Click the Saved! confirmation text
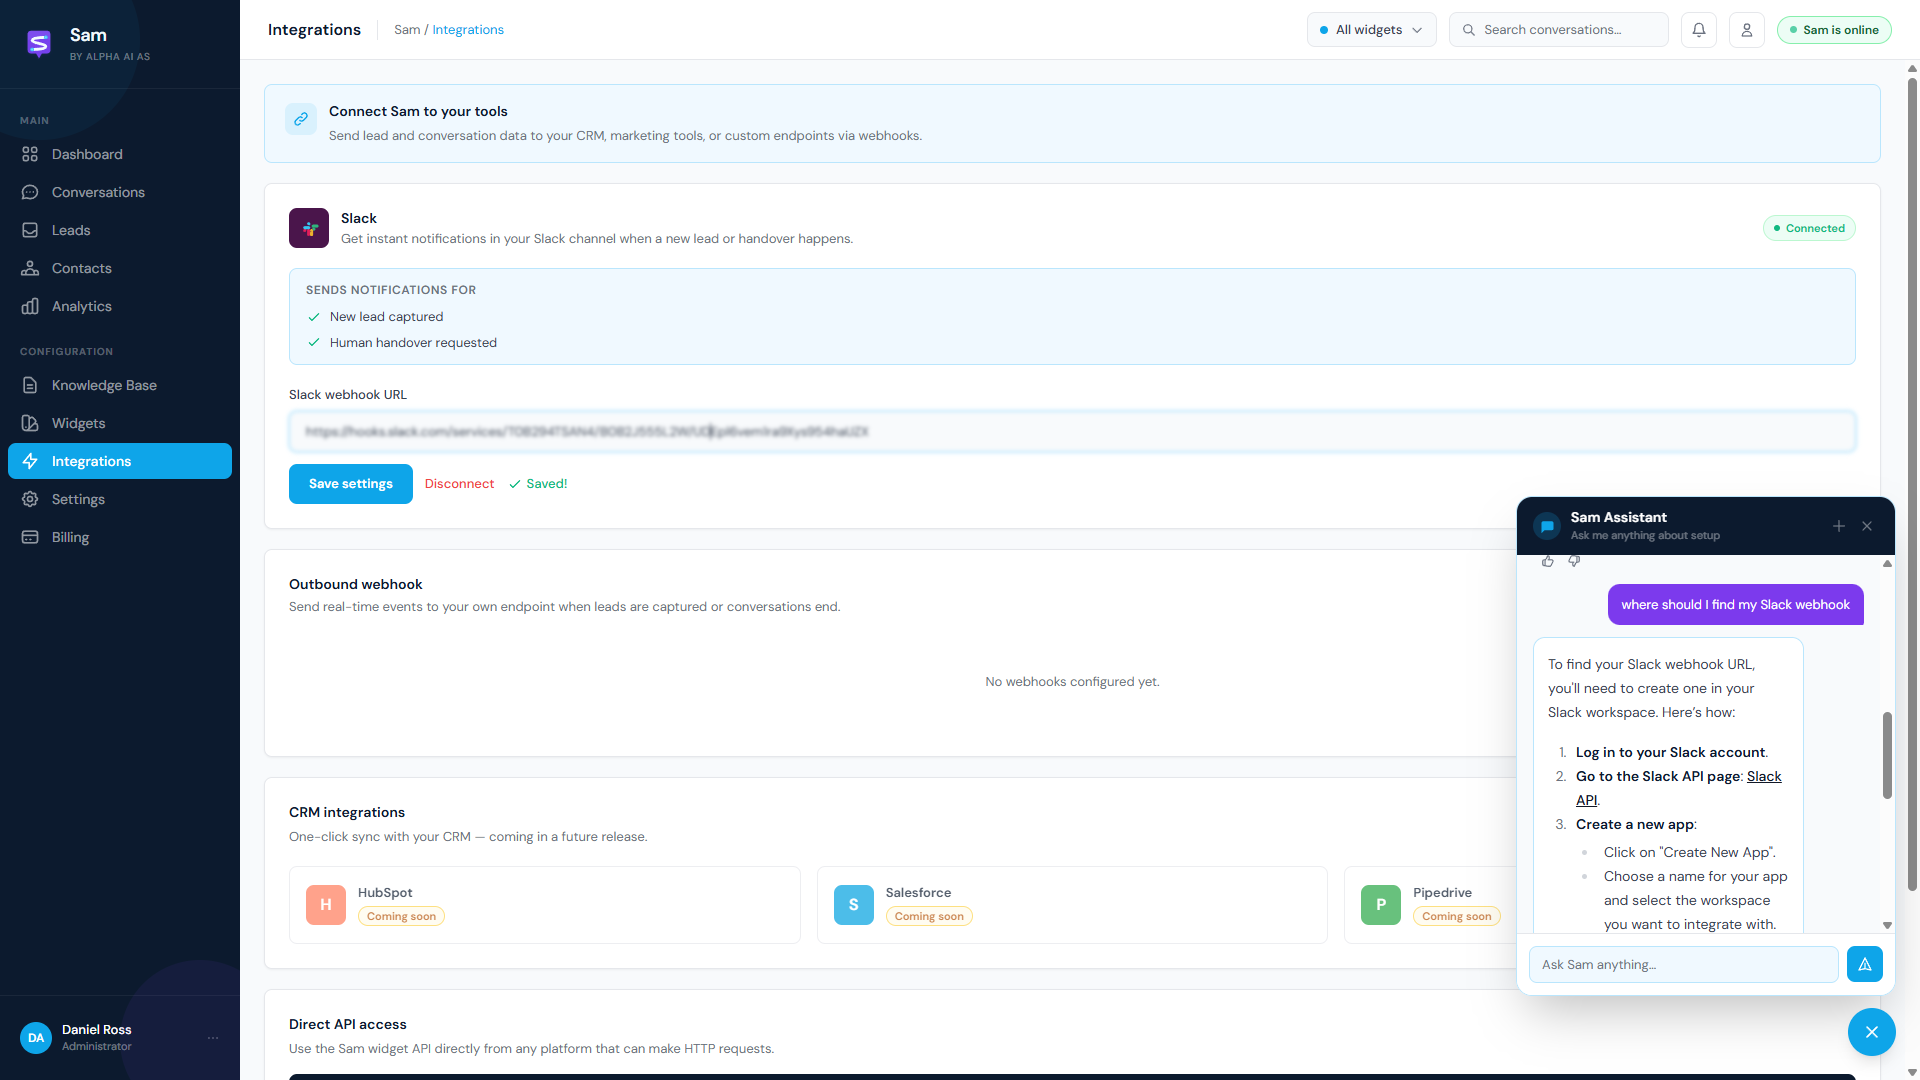The width and height of the screenshot is (1920, 1080). coord(538,484)
